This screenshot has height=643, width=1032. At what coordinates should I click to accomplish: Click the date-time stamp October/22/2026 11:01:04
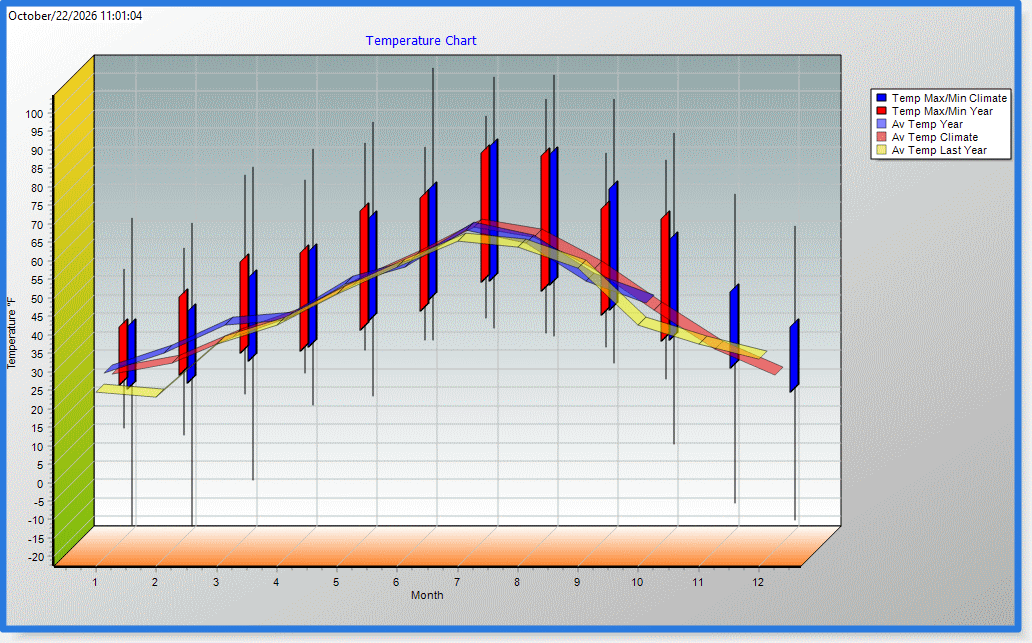point(75,16)
